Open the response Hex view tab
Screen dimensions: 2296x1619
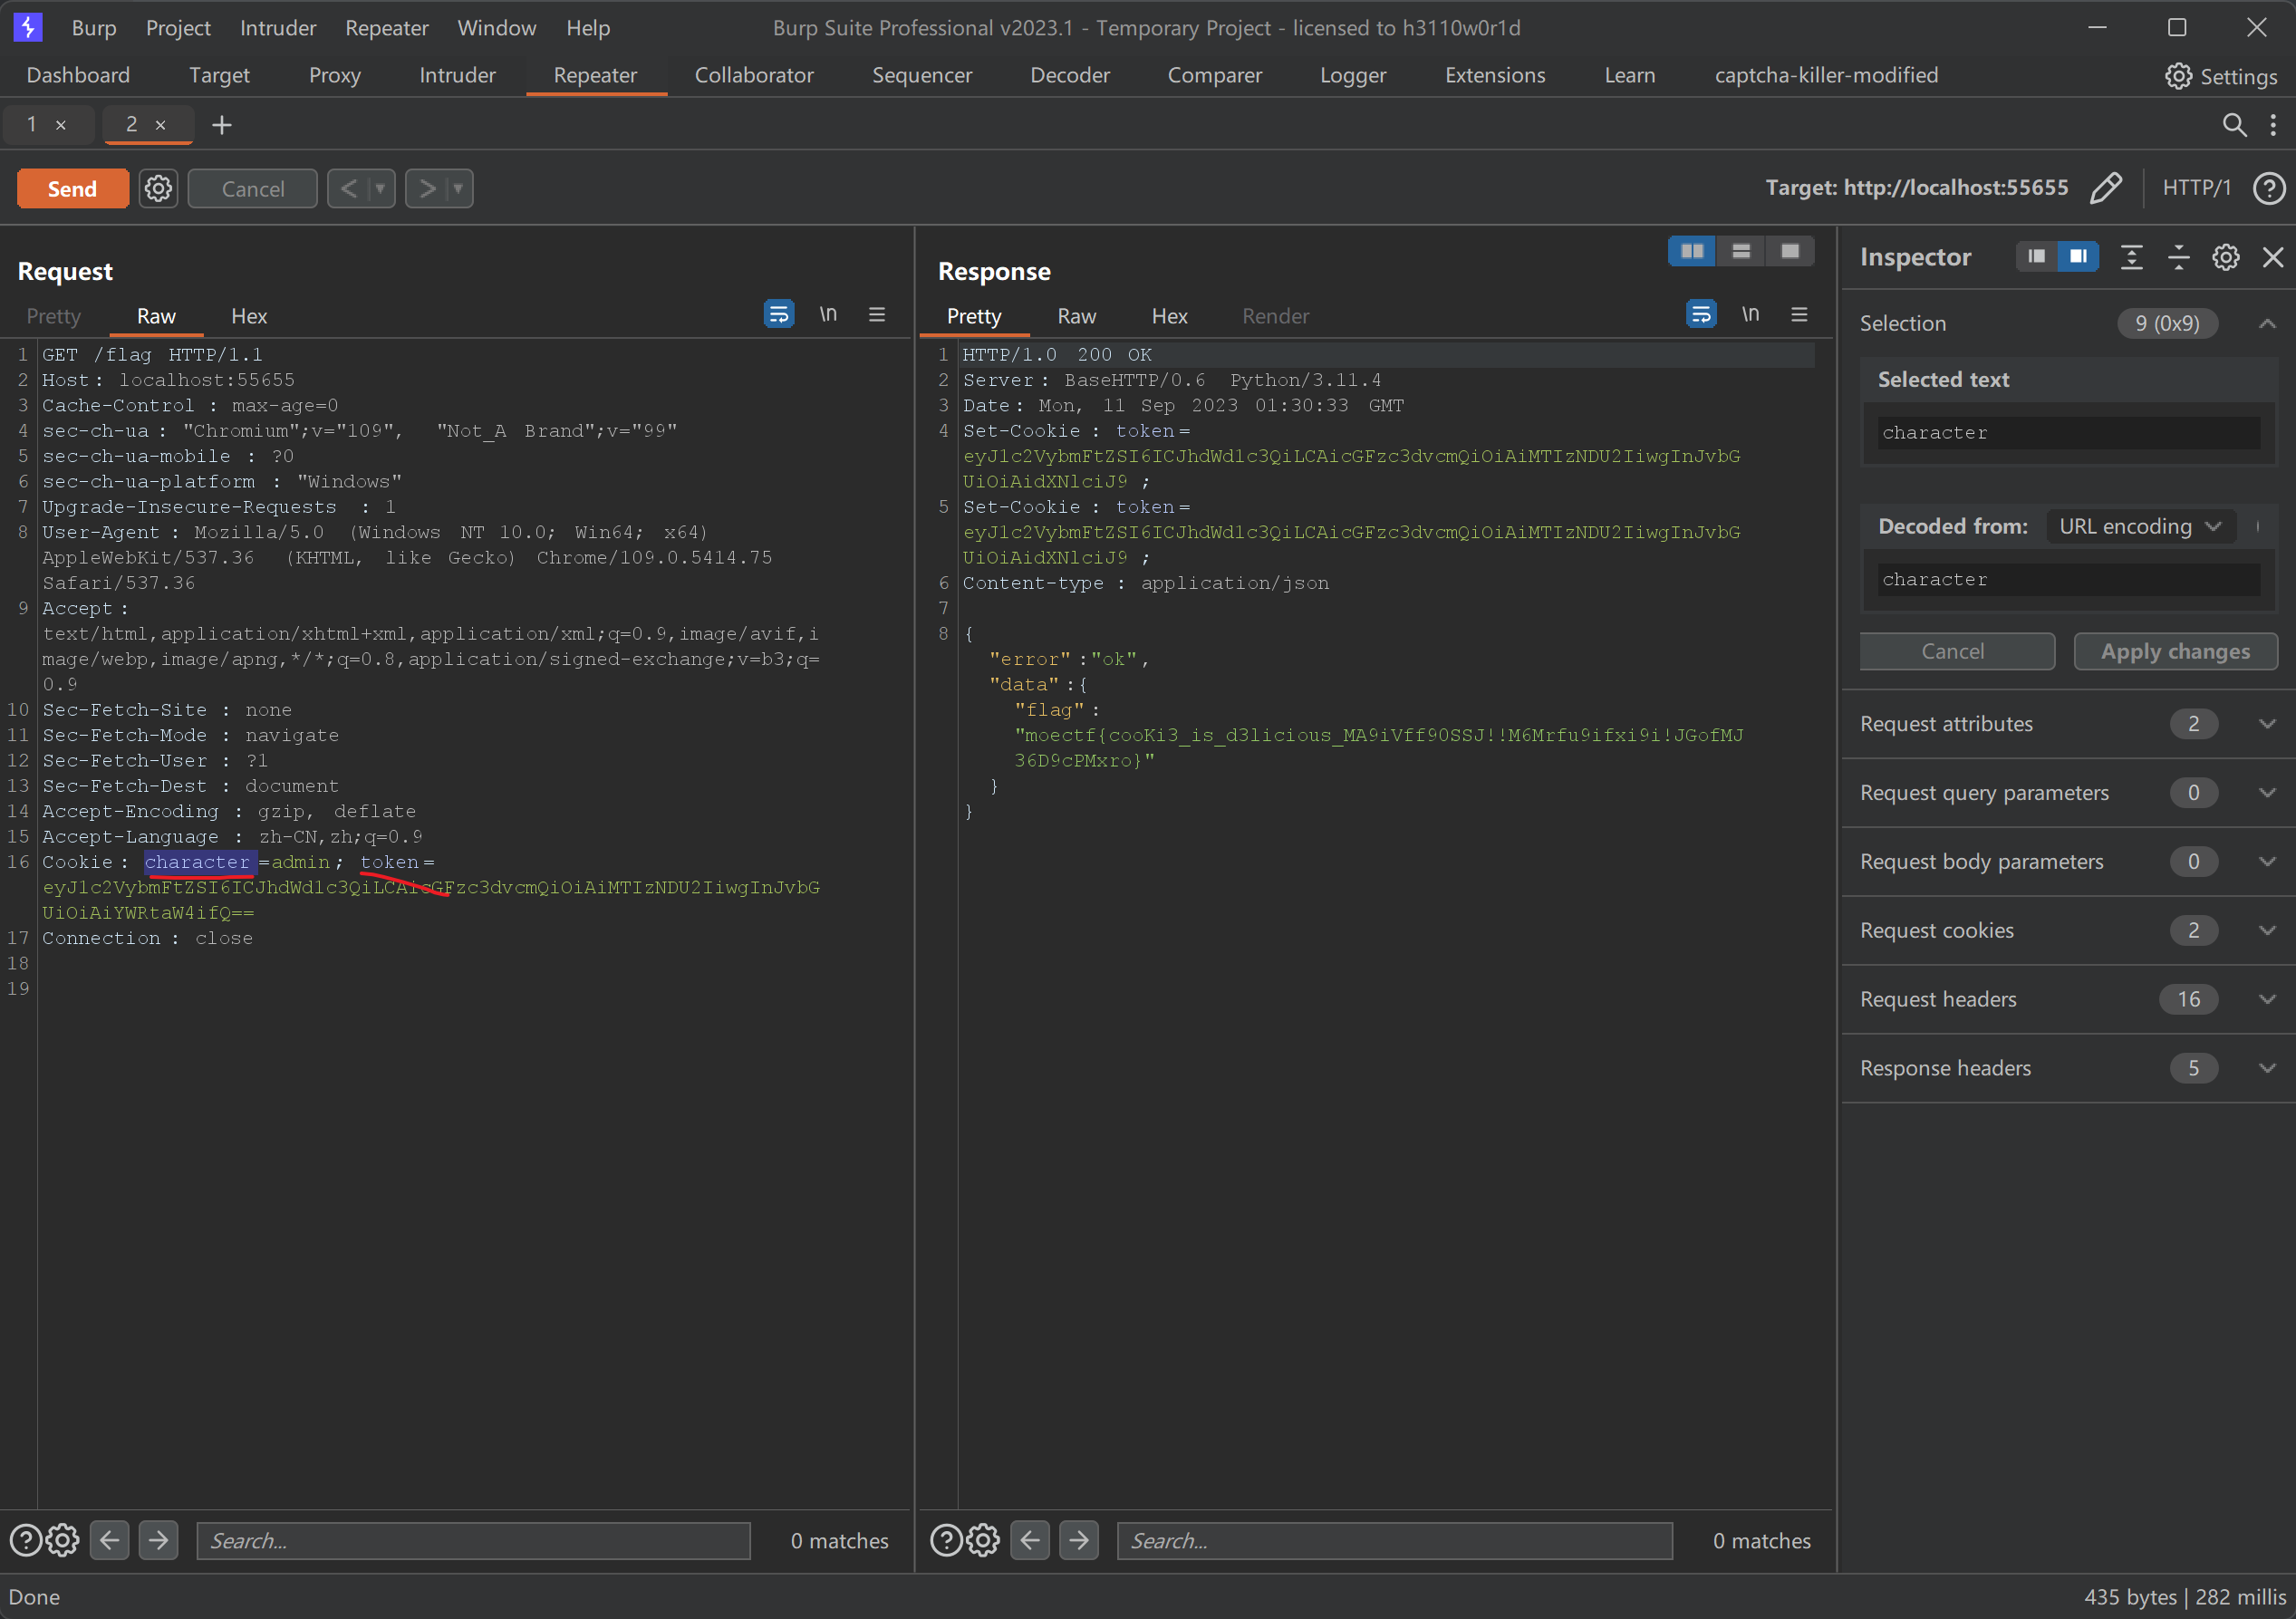point(1168,316)
